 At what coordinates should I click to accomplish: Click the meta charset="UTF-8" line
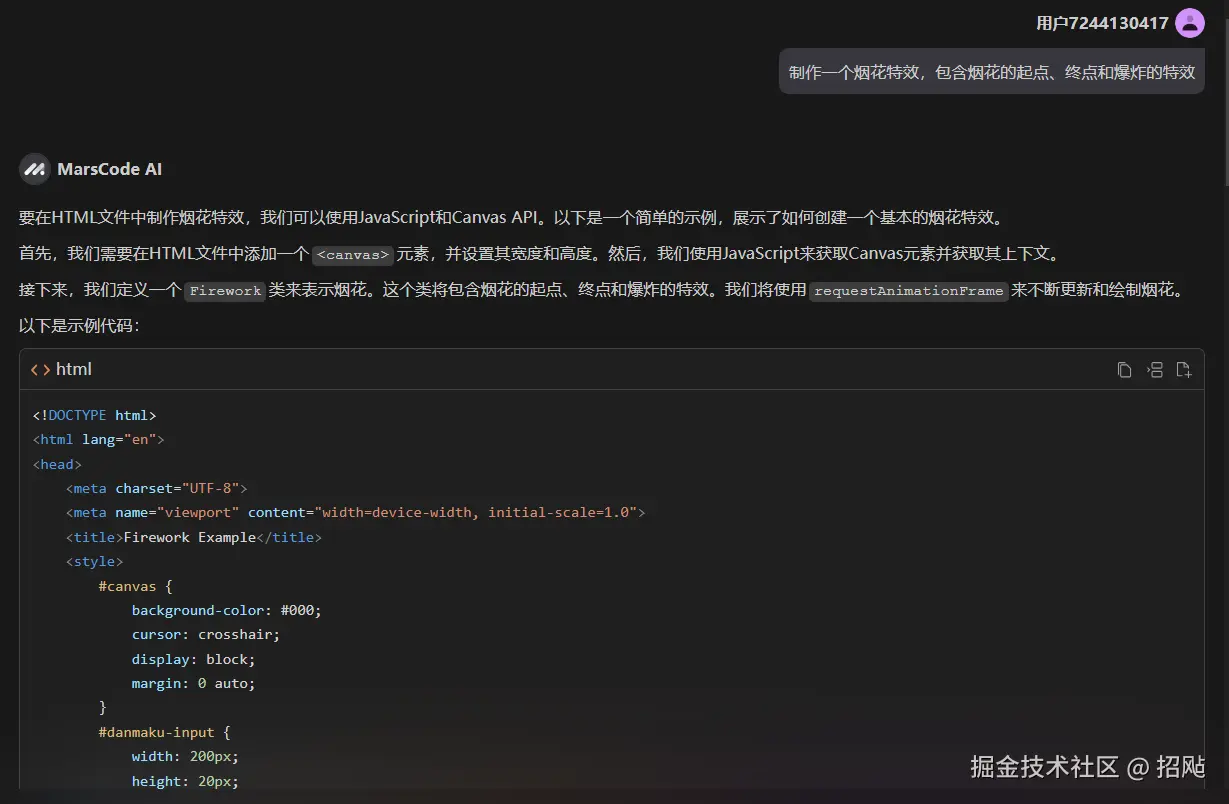click(156, 488)
